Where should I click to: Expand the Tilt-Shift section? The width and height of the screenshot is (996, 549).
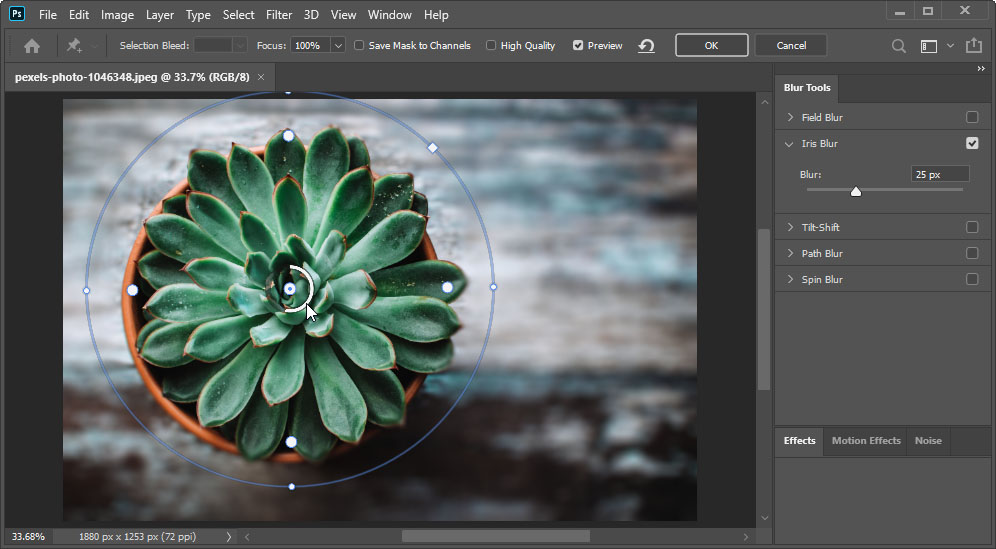click(791, 227)
